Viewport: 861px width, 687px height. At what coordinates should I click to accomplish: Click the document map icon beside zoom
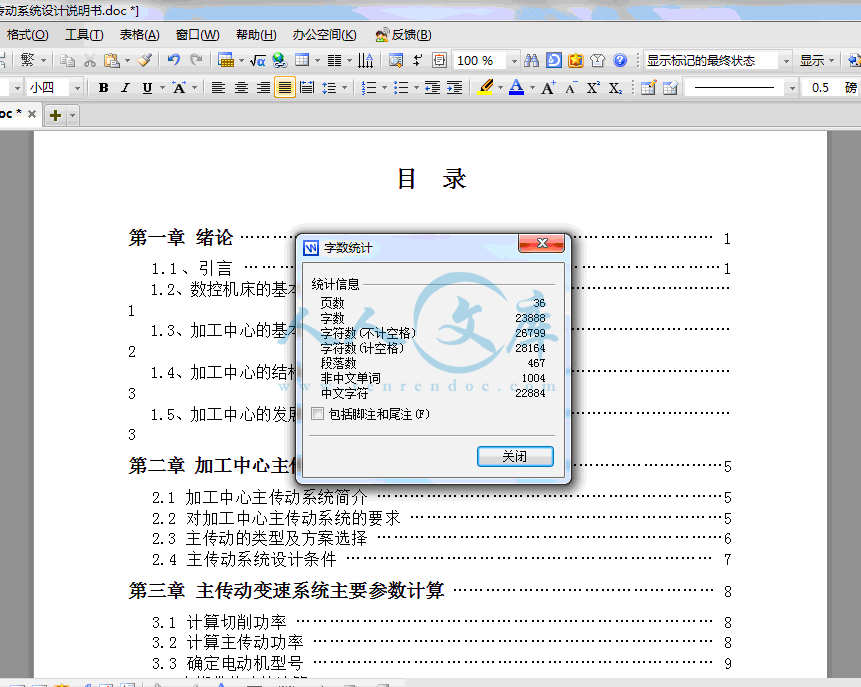point(439,60)
